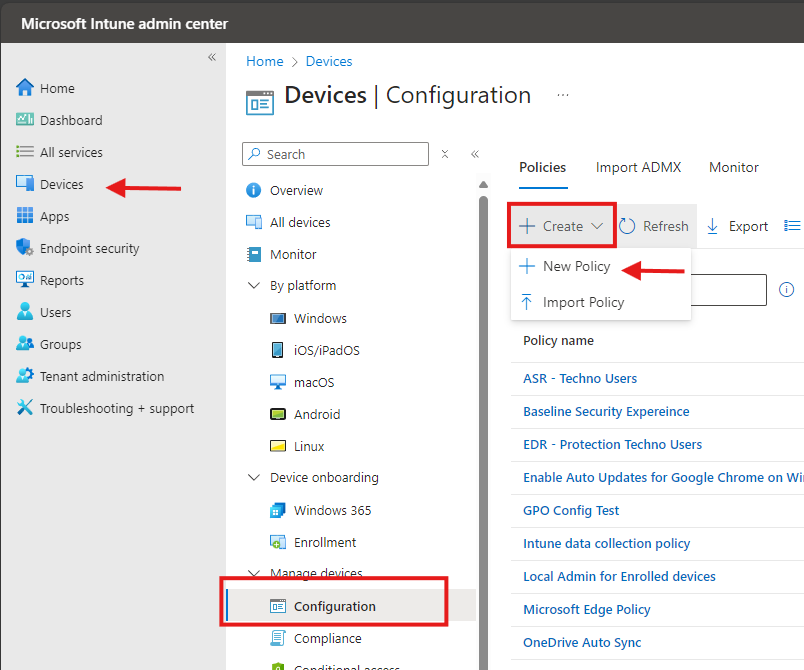Click the Windows 365 icon
Viewport: 804px width, 670px height.
277,511
